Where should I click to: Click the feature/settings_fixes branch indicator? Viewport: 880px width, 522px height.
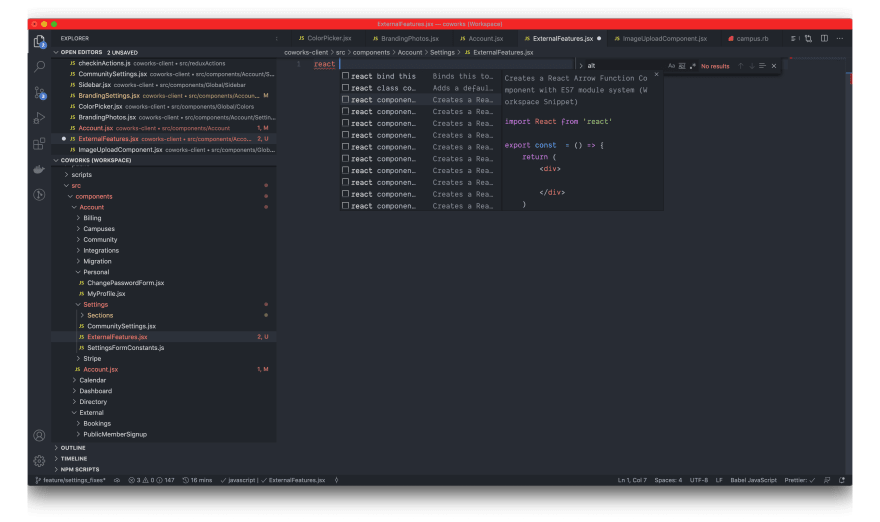point(71,480)
